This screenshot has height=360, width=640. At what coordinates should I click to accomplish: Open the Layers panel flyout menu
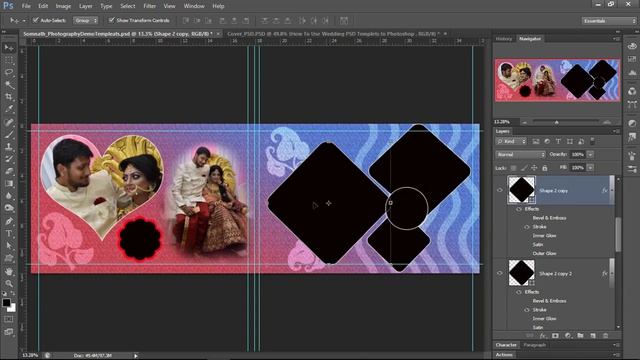click(x=615, y=131)
